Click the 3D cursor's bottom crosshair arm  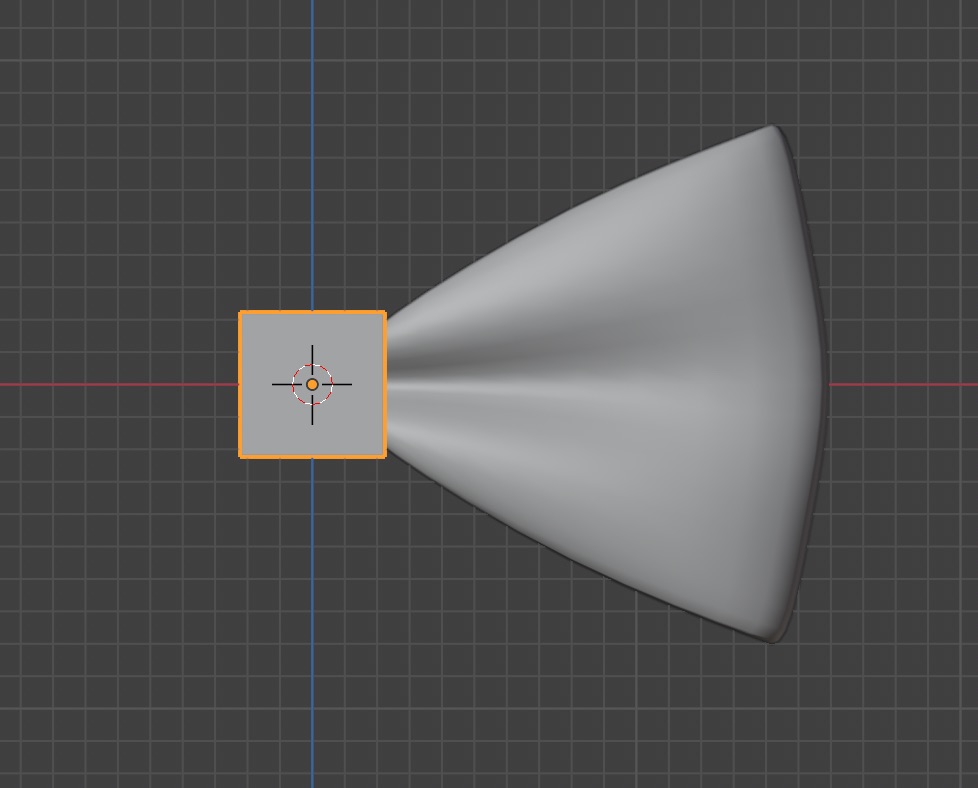coord(312,414)
